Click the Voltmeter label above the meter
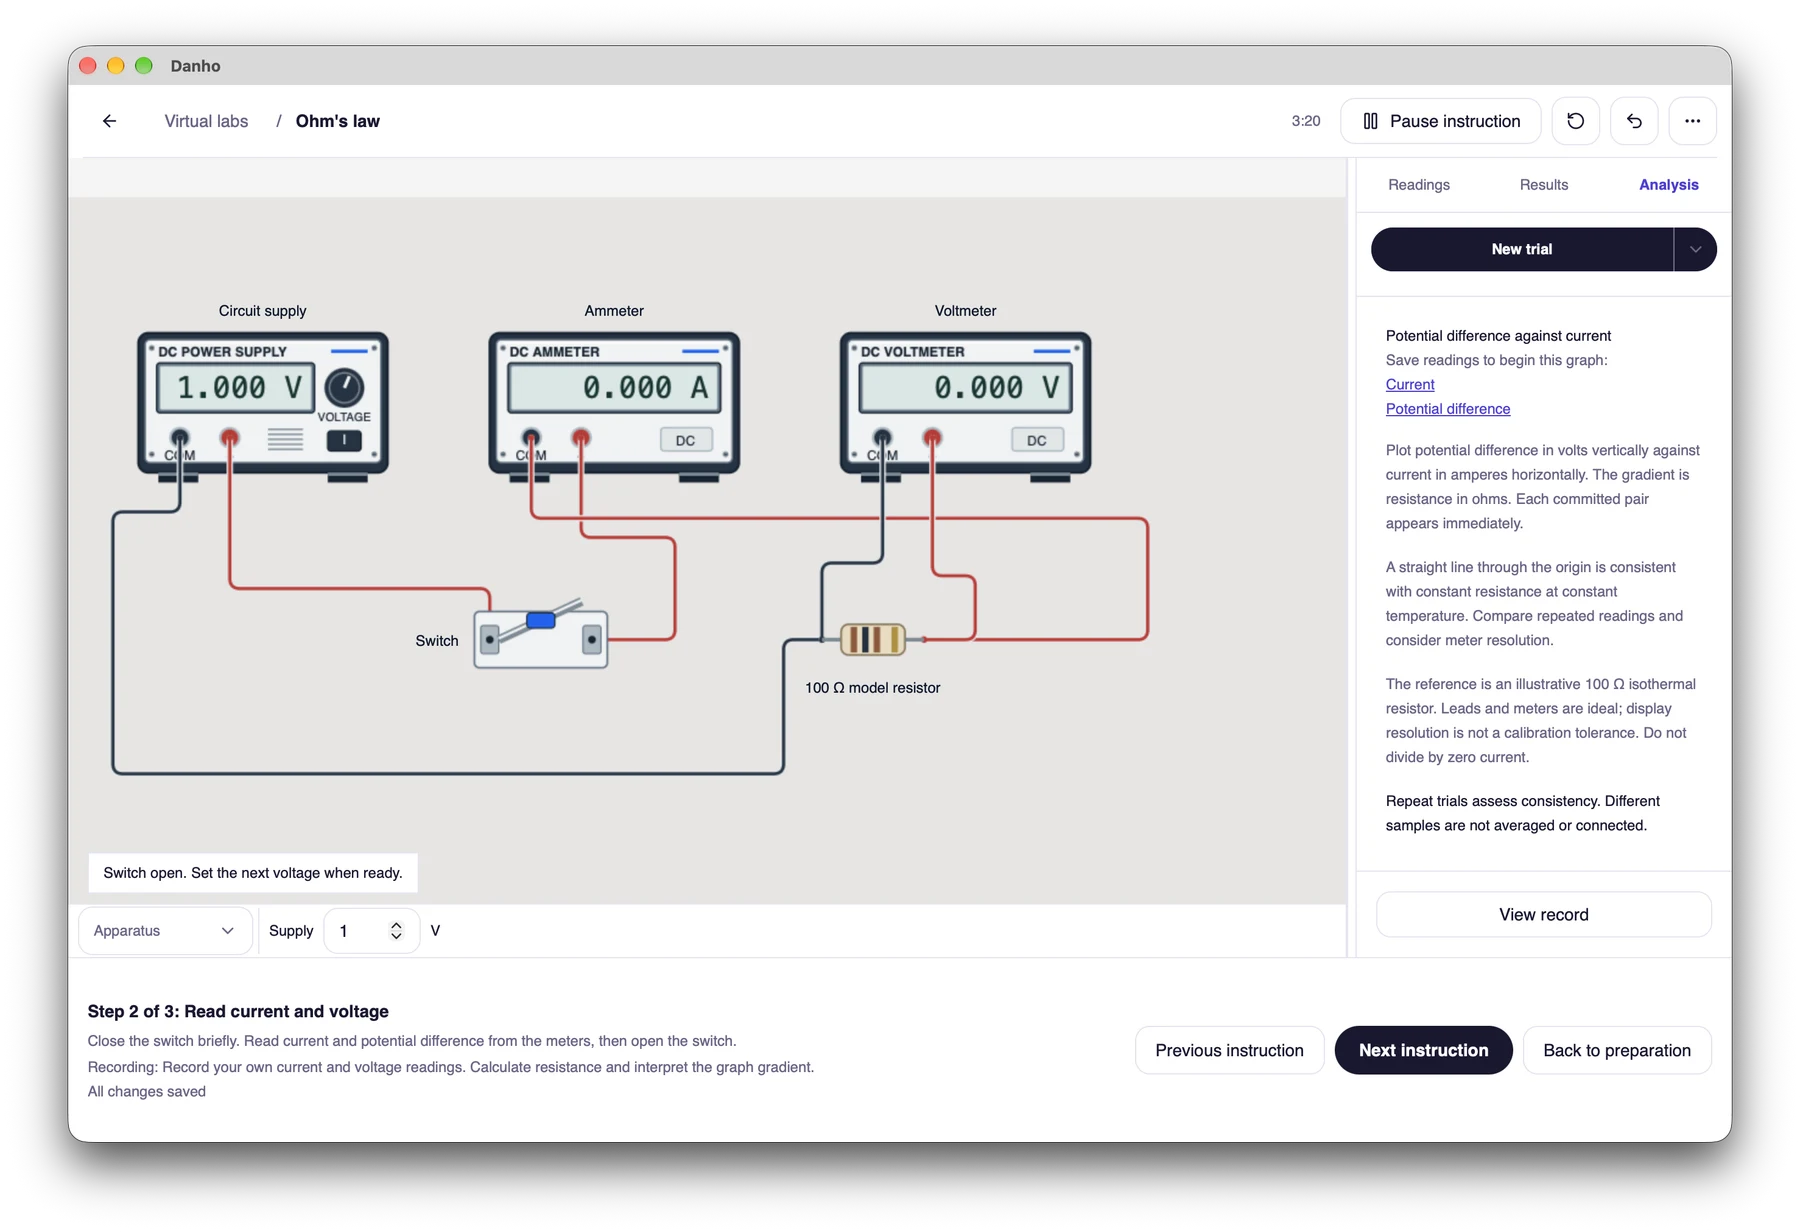The image size is (1800, 1232). coord(965,311)
